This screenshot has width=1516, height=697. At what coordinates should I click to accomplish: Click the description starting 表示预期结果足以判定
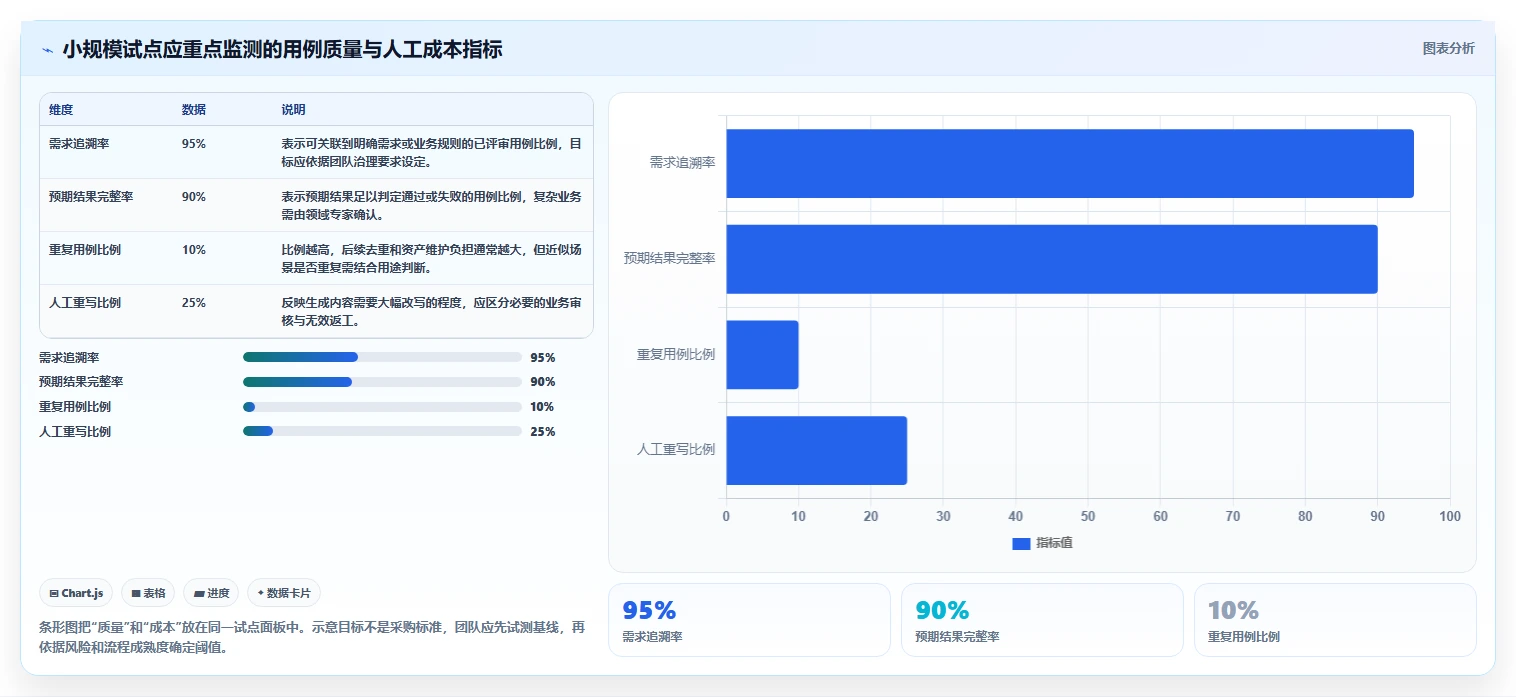[432, 205]
